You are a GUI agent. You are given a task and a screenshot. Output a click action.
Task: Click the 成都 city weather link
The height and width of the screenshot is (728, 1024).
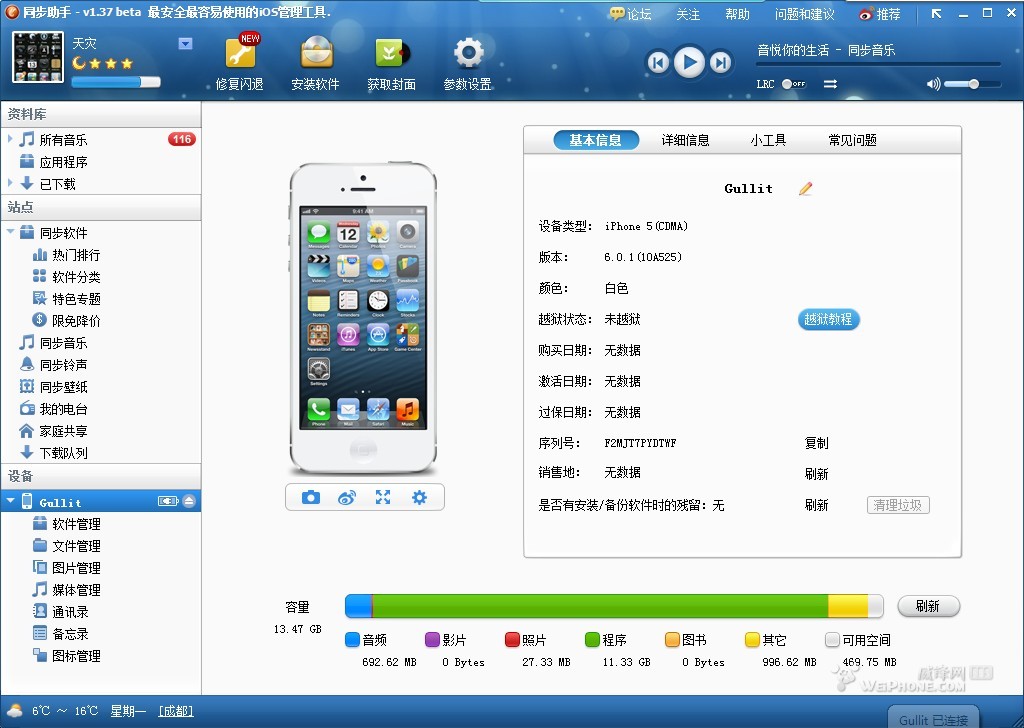tap(176, 711)
